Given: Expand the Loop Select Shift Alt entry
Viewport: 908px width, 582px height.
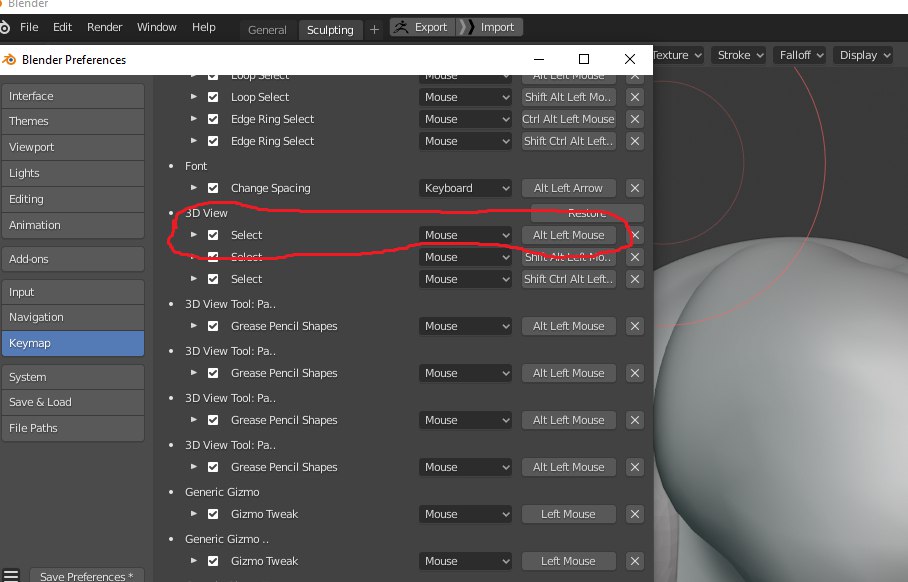Looking at the screenshot, I should [194, 97].
